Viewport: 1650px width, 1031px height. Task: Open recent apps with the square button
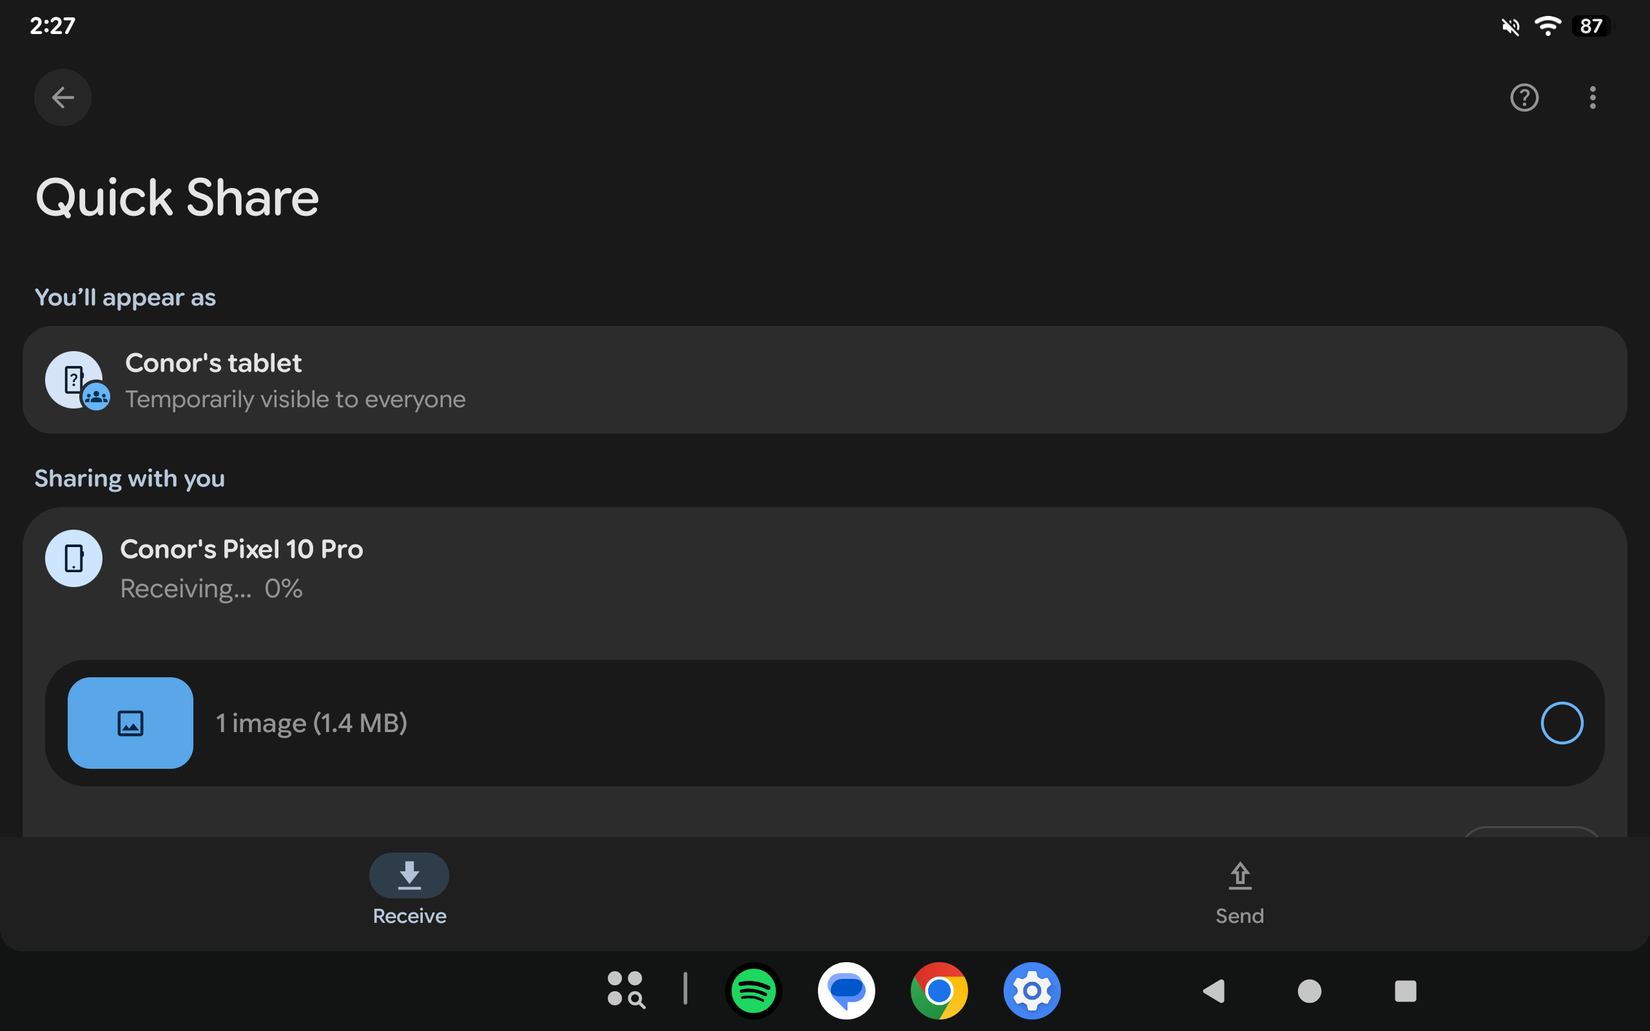pos(1404,991)
